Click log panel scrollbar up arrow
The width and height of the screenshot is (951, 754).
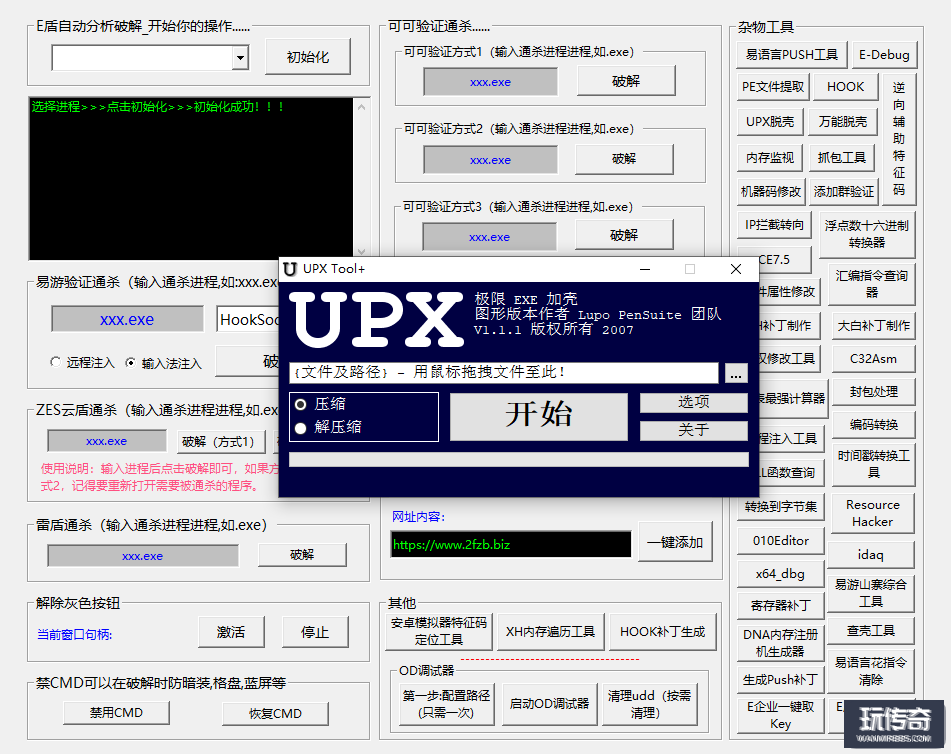(361, 107)
